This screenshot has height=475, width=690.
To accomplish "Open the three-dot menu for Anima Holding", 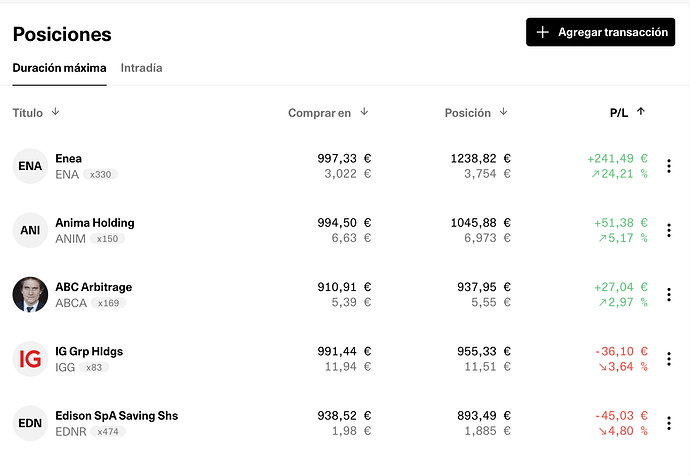I will point(669,231).
